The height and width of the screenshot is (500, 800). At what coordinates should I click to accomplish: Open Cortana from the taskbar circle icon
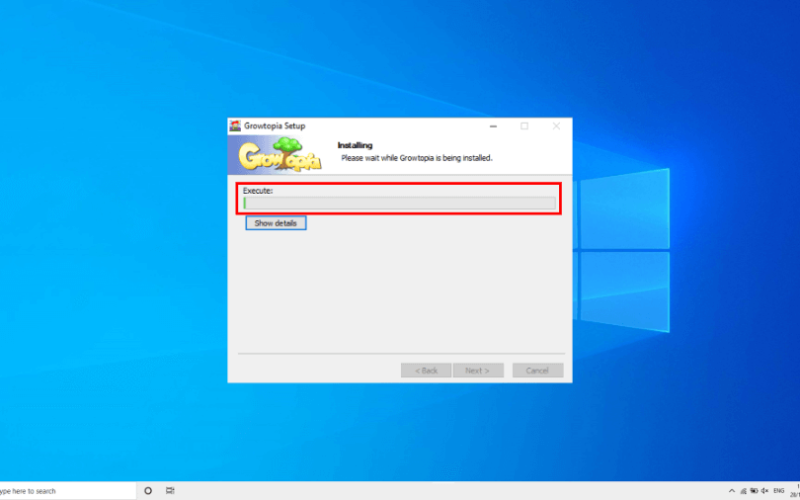click(148, 491)
